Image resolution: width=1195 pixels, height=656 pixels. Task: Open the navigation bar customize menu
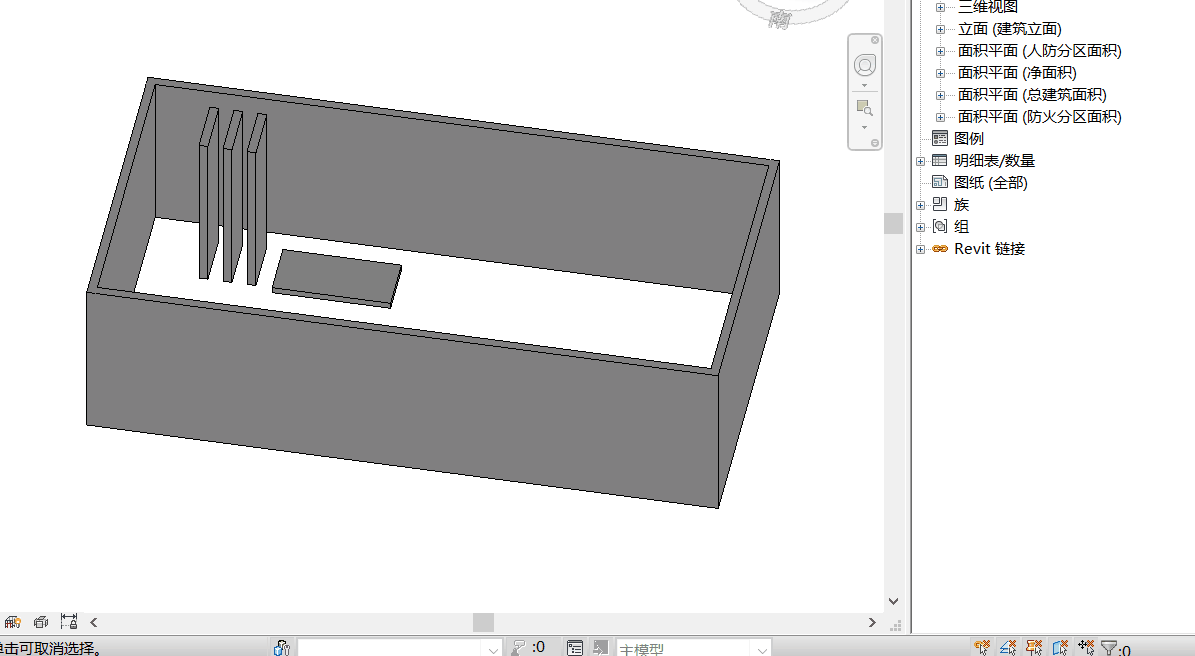pos(875,142)
